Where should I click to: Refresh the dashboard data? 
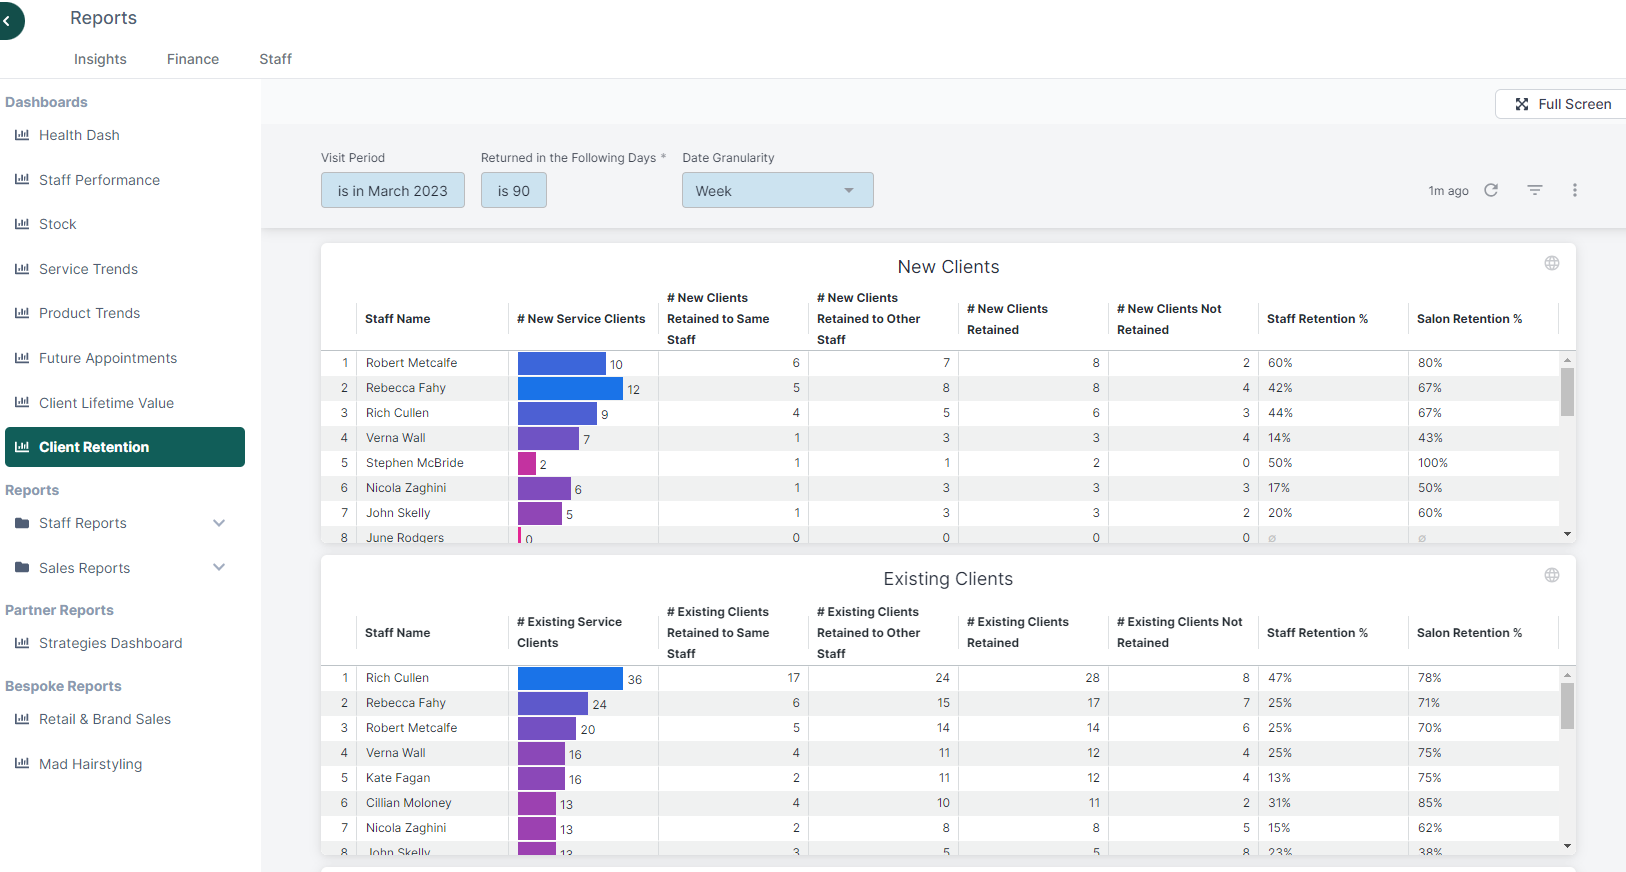point(1491,190)
